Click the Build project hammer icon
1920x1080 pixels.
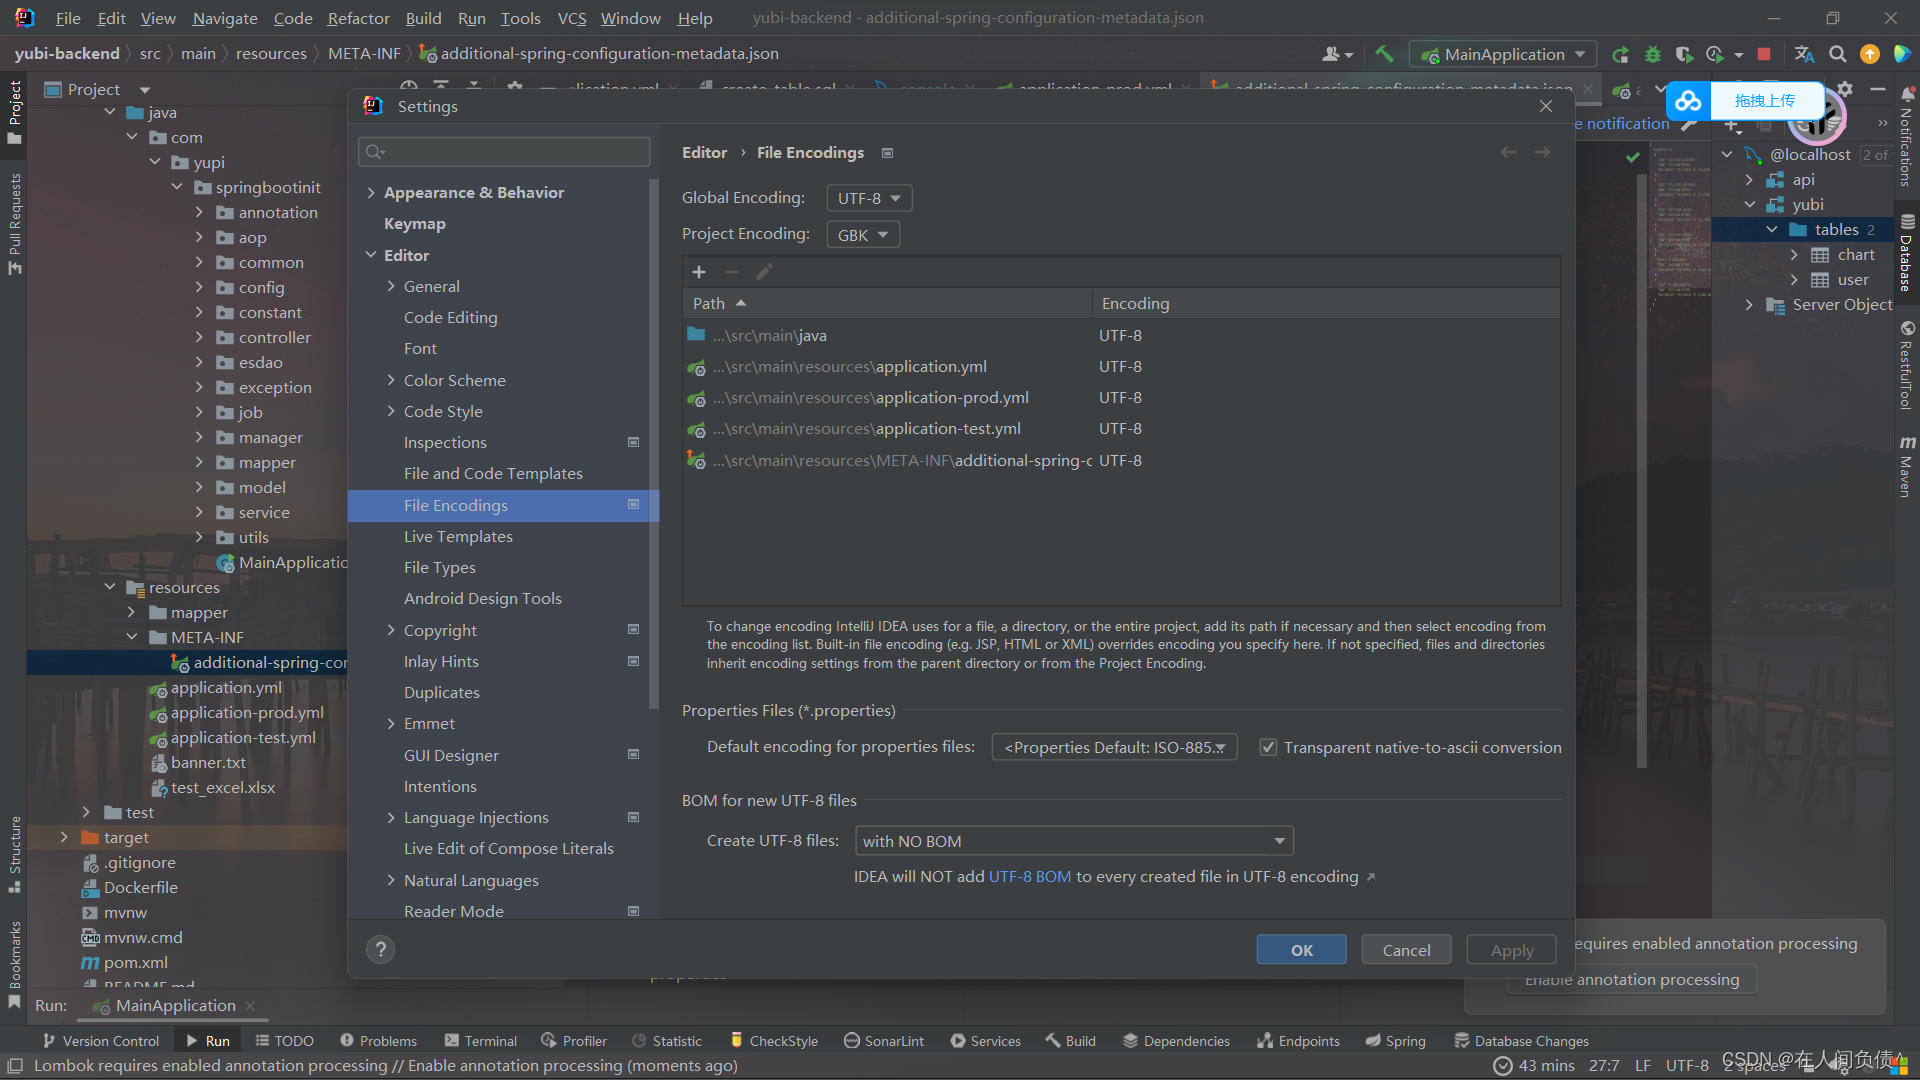[1384, 54]
